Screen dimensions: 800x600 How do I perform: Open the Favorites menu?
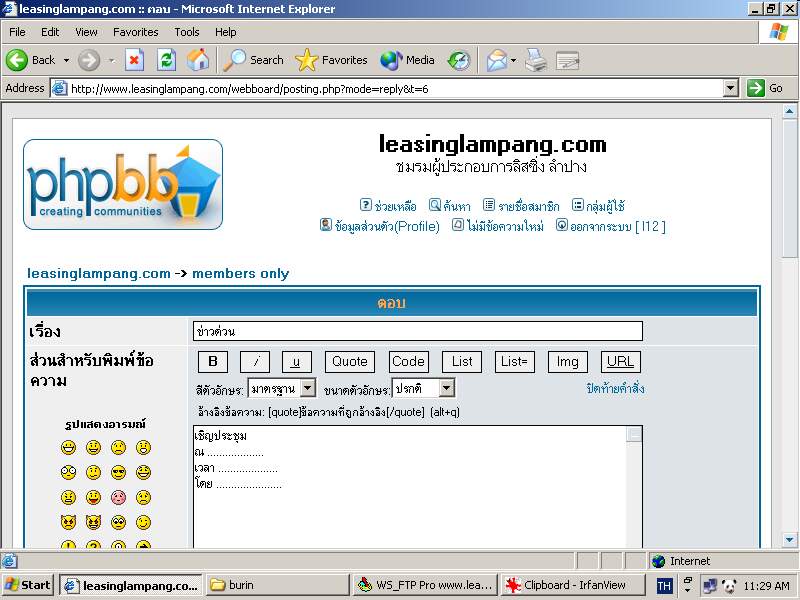pyautogui.click(x=135, y=32)
